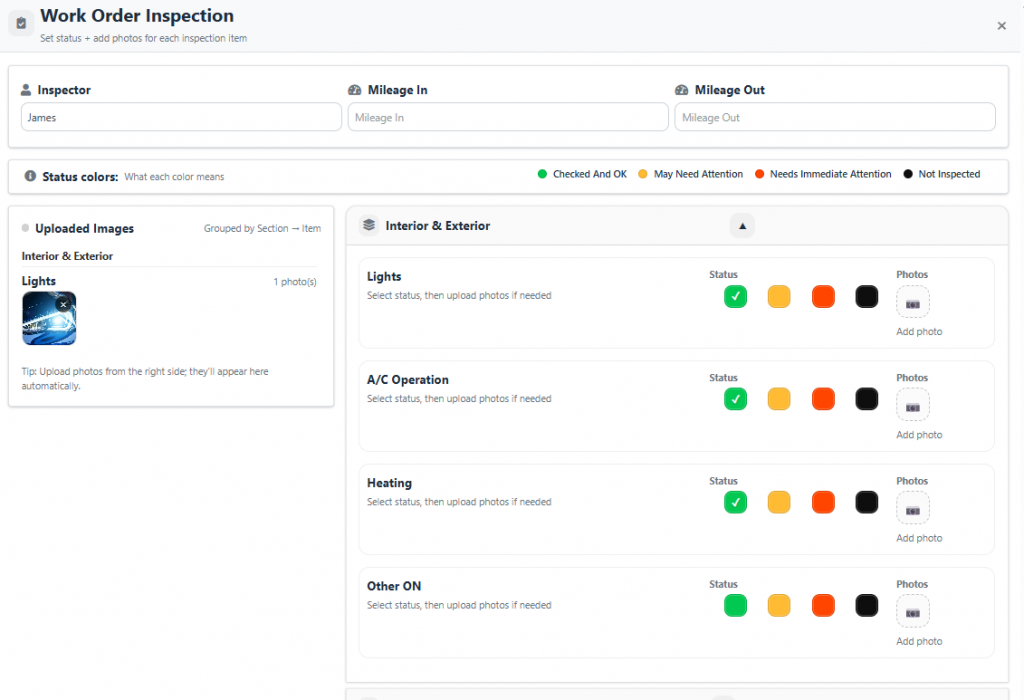The height and width of the screenshot is (700, 1024).
Task: Click the info icon next to Status colors
Action: pyautogui.click(x=30, y=176)
